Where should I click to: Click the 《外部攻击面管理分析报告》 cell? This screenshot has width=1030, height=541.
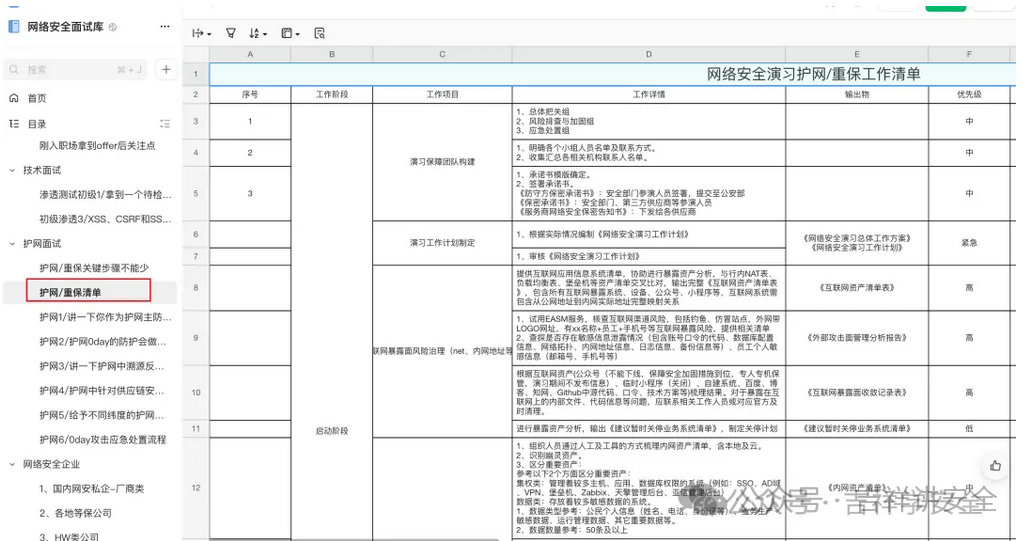pos(857,337)
